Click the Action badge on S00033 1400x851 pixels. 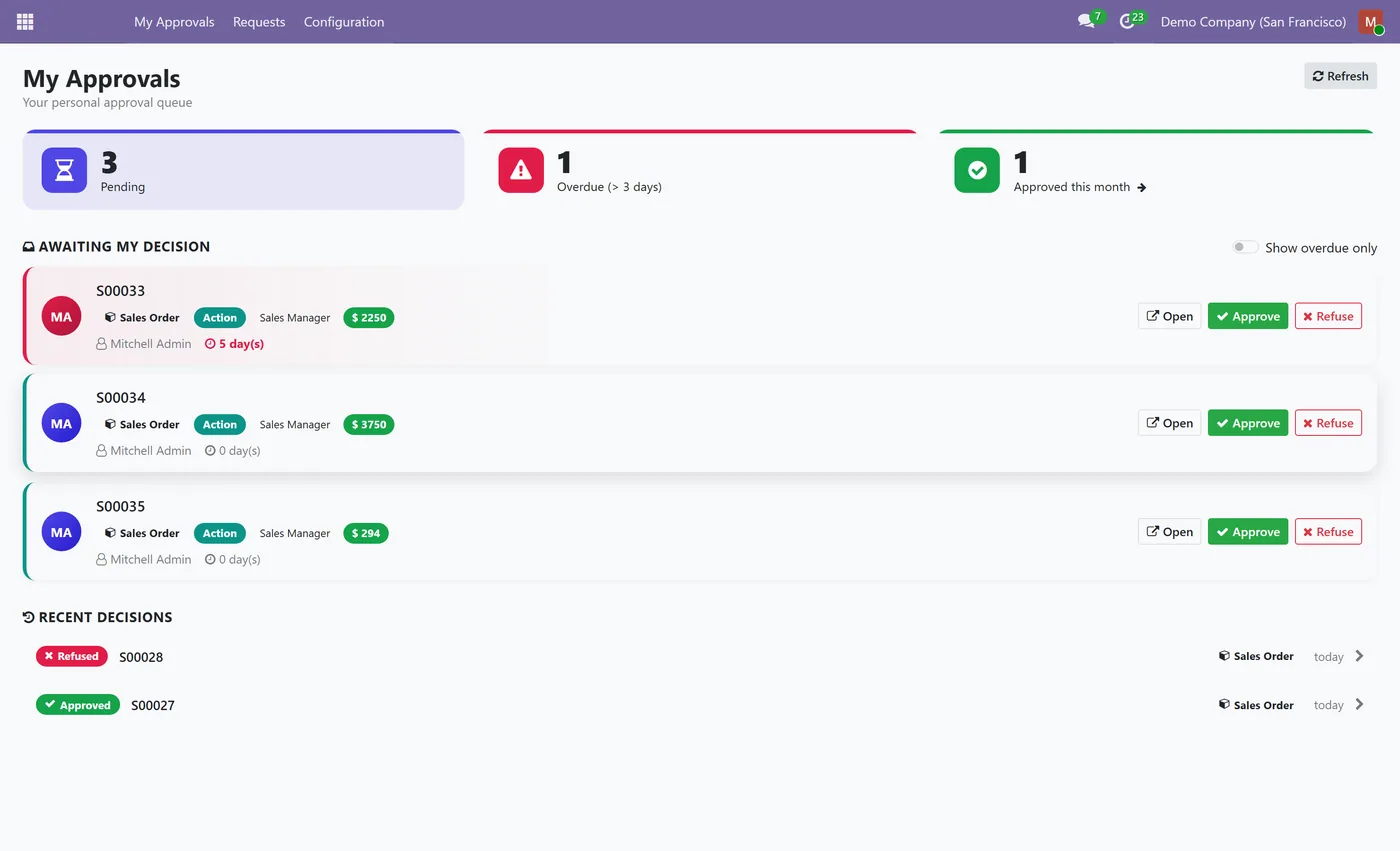220,317
